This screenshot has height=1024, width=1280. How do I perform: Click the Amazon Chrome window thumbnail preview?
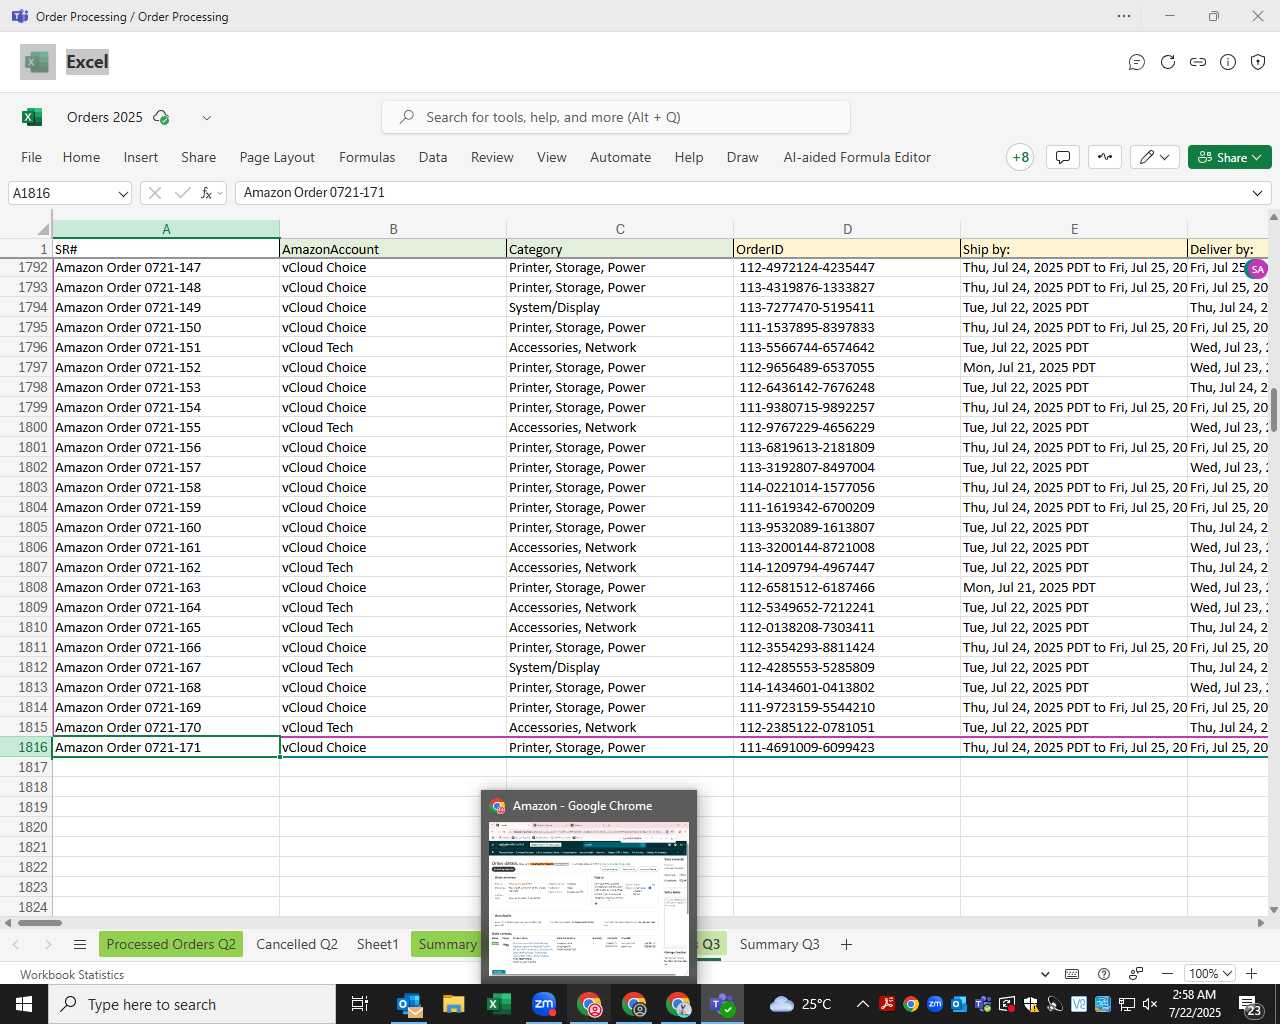pyautogui.click(x=589, y=899)
